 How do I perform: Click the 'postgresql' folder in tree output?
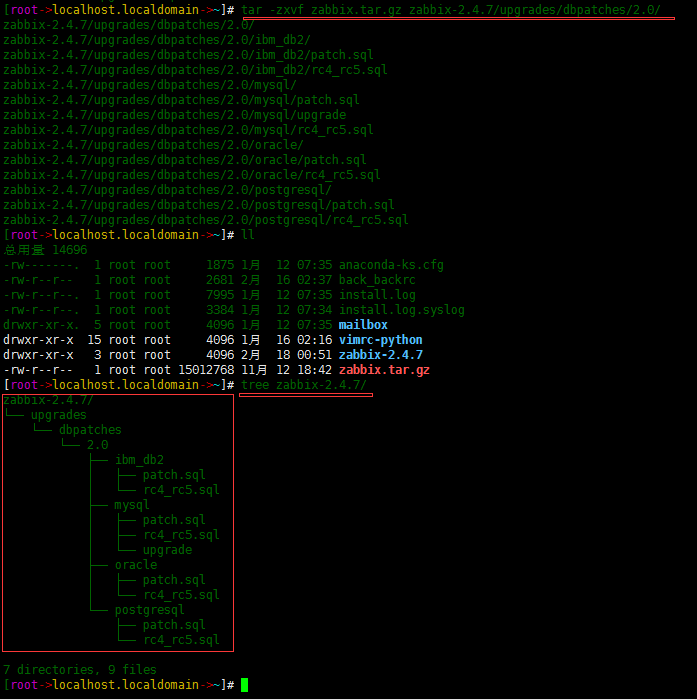[x=150, y=610]
